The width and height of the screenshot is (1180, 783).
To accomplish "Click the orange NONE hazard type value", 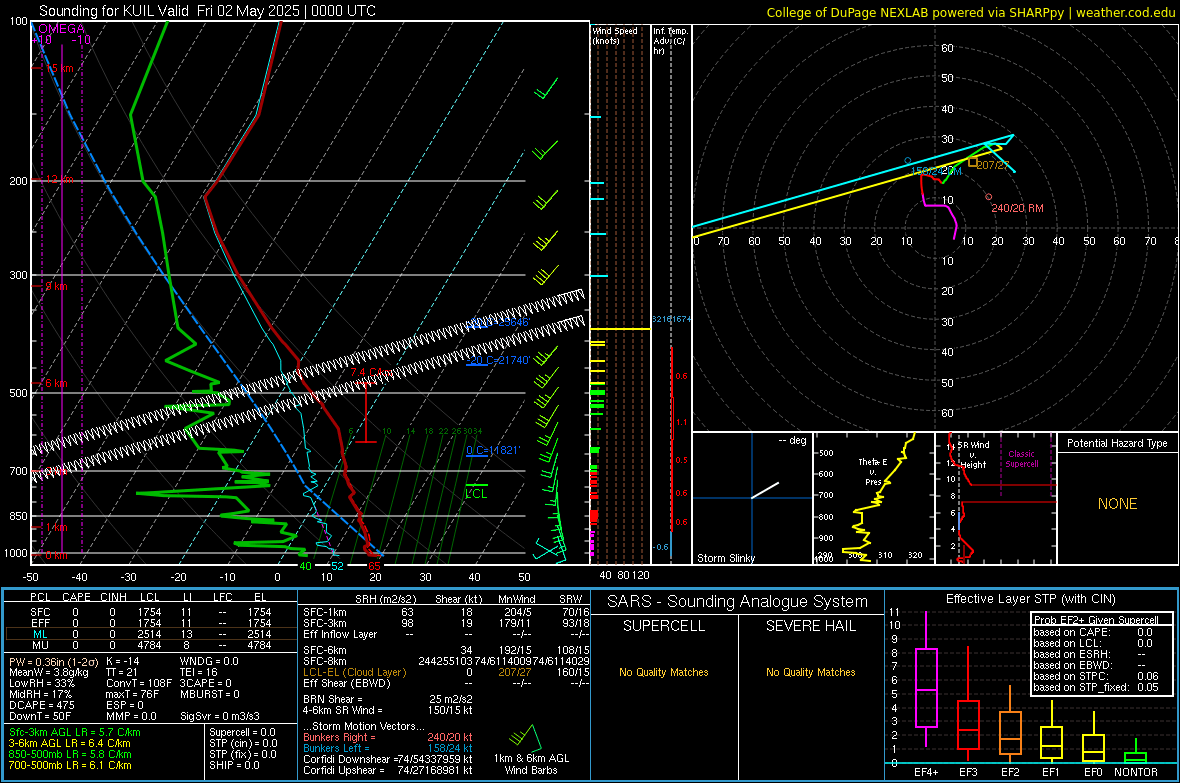I will [x=1117, y=504].
